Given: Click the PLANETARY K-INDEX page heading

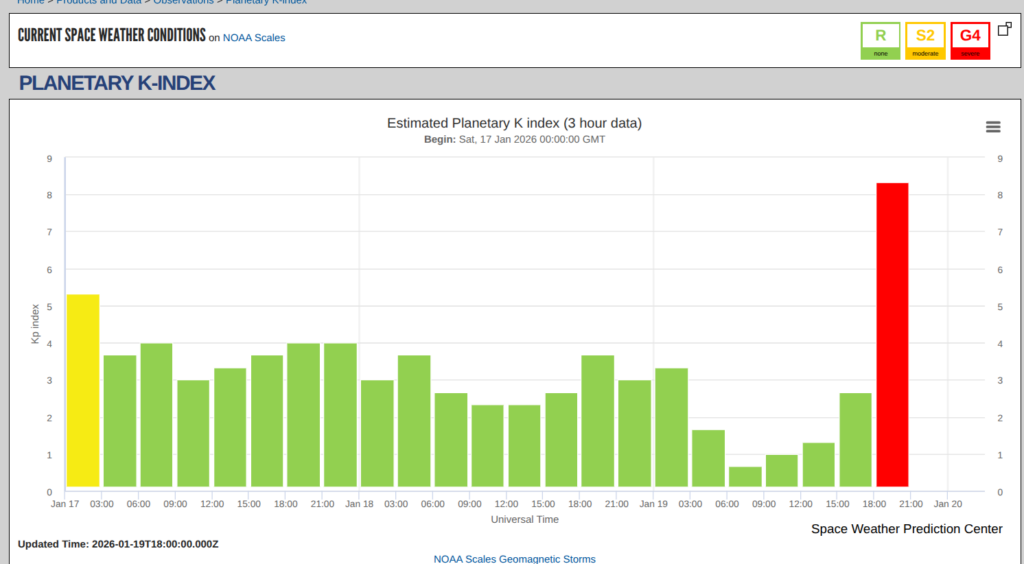Looking at the screenshot, I should point(117,83).
